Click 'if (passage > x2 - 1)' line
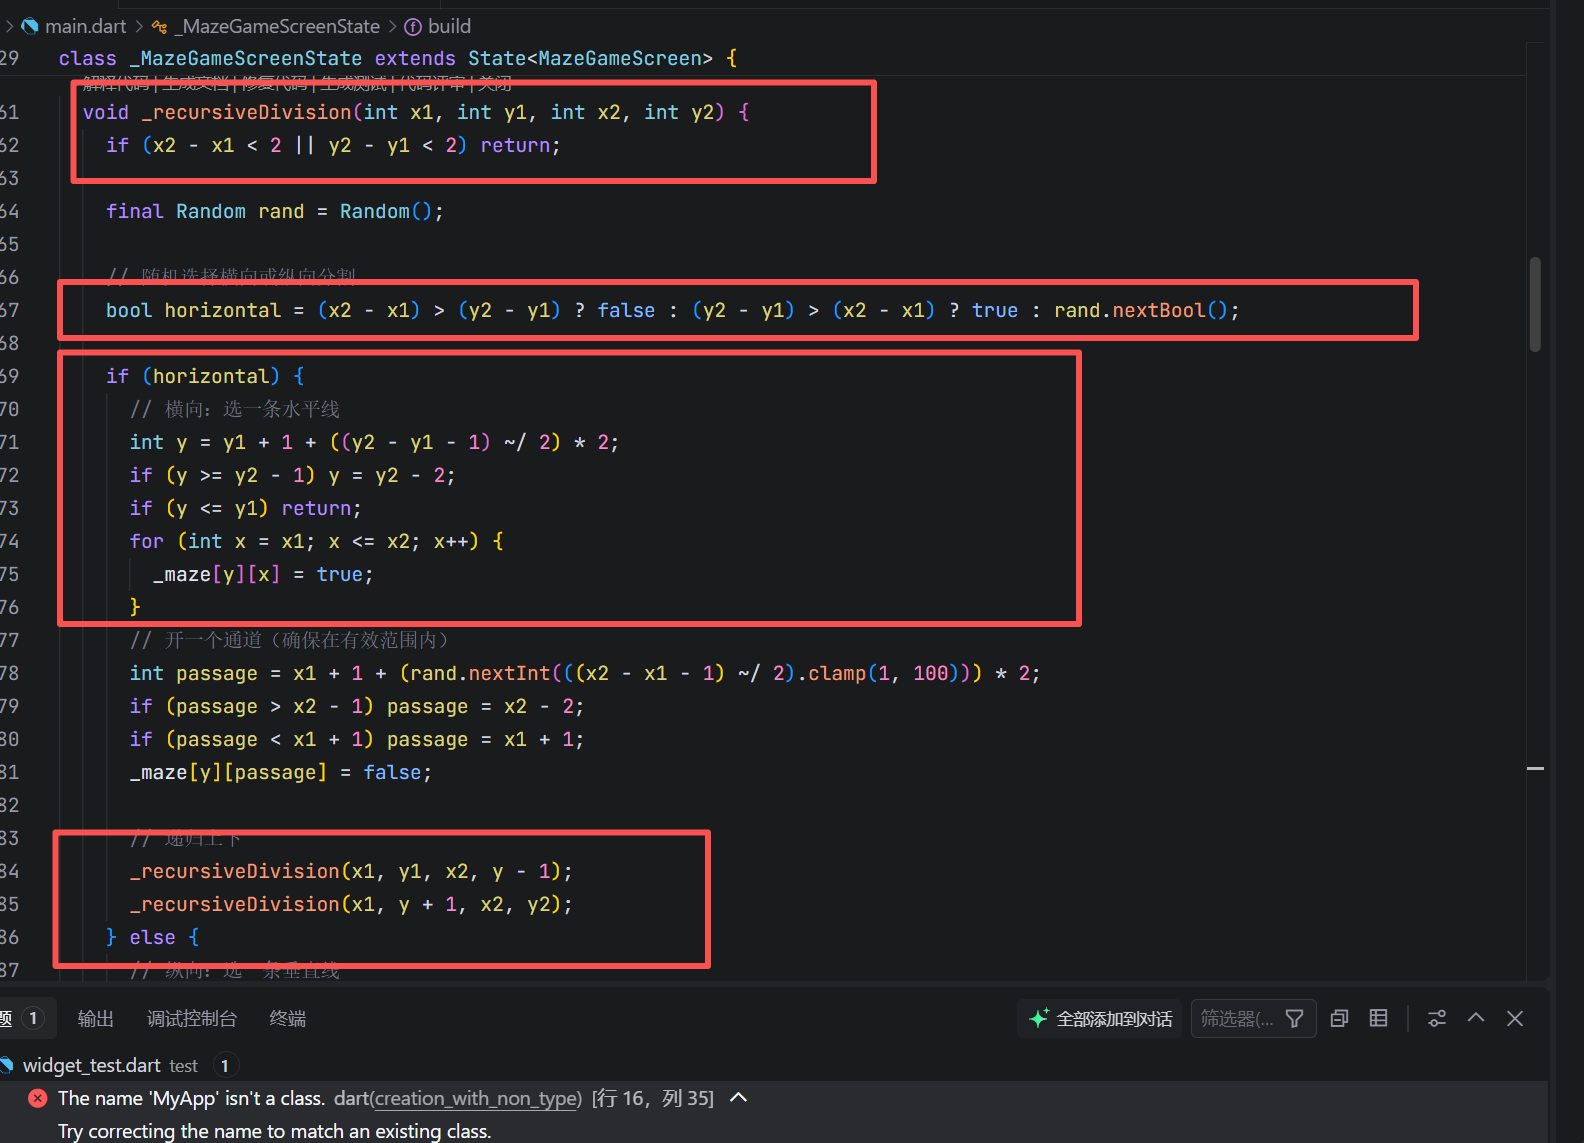This screenshot has height=1143, width=1584. point(357,706)
